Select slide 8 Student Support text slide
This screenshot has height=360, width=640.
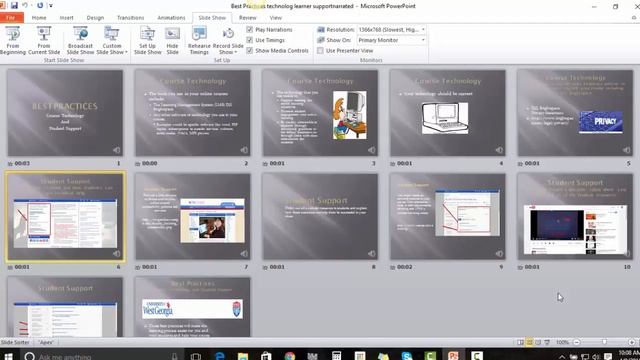click(x=320, y=216)
